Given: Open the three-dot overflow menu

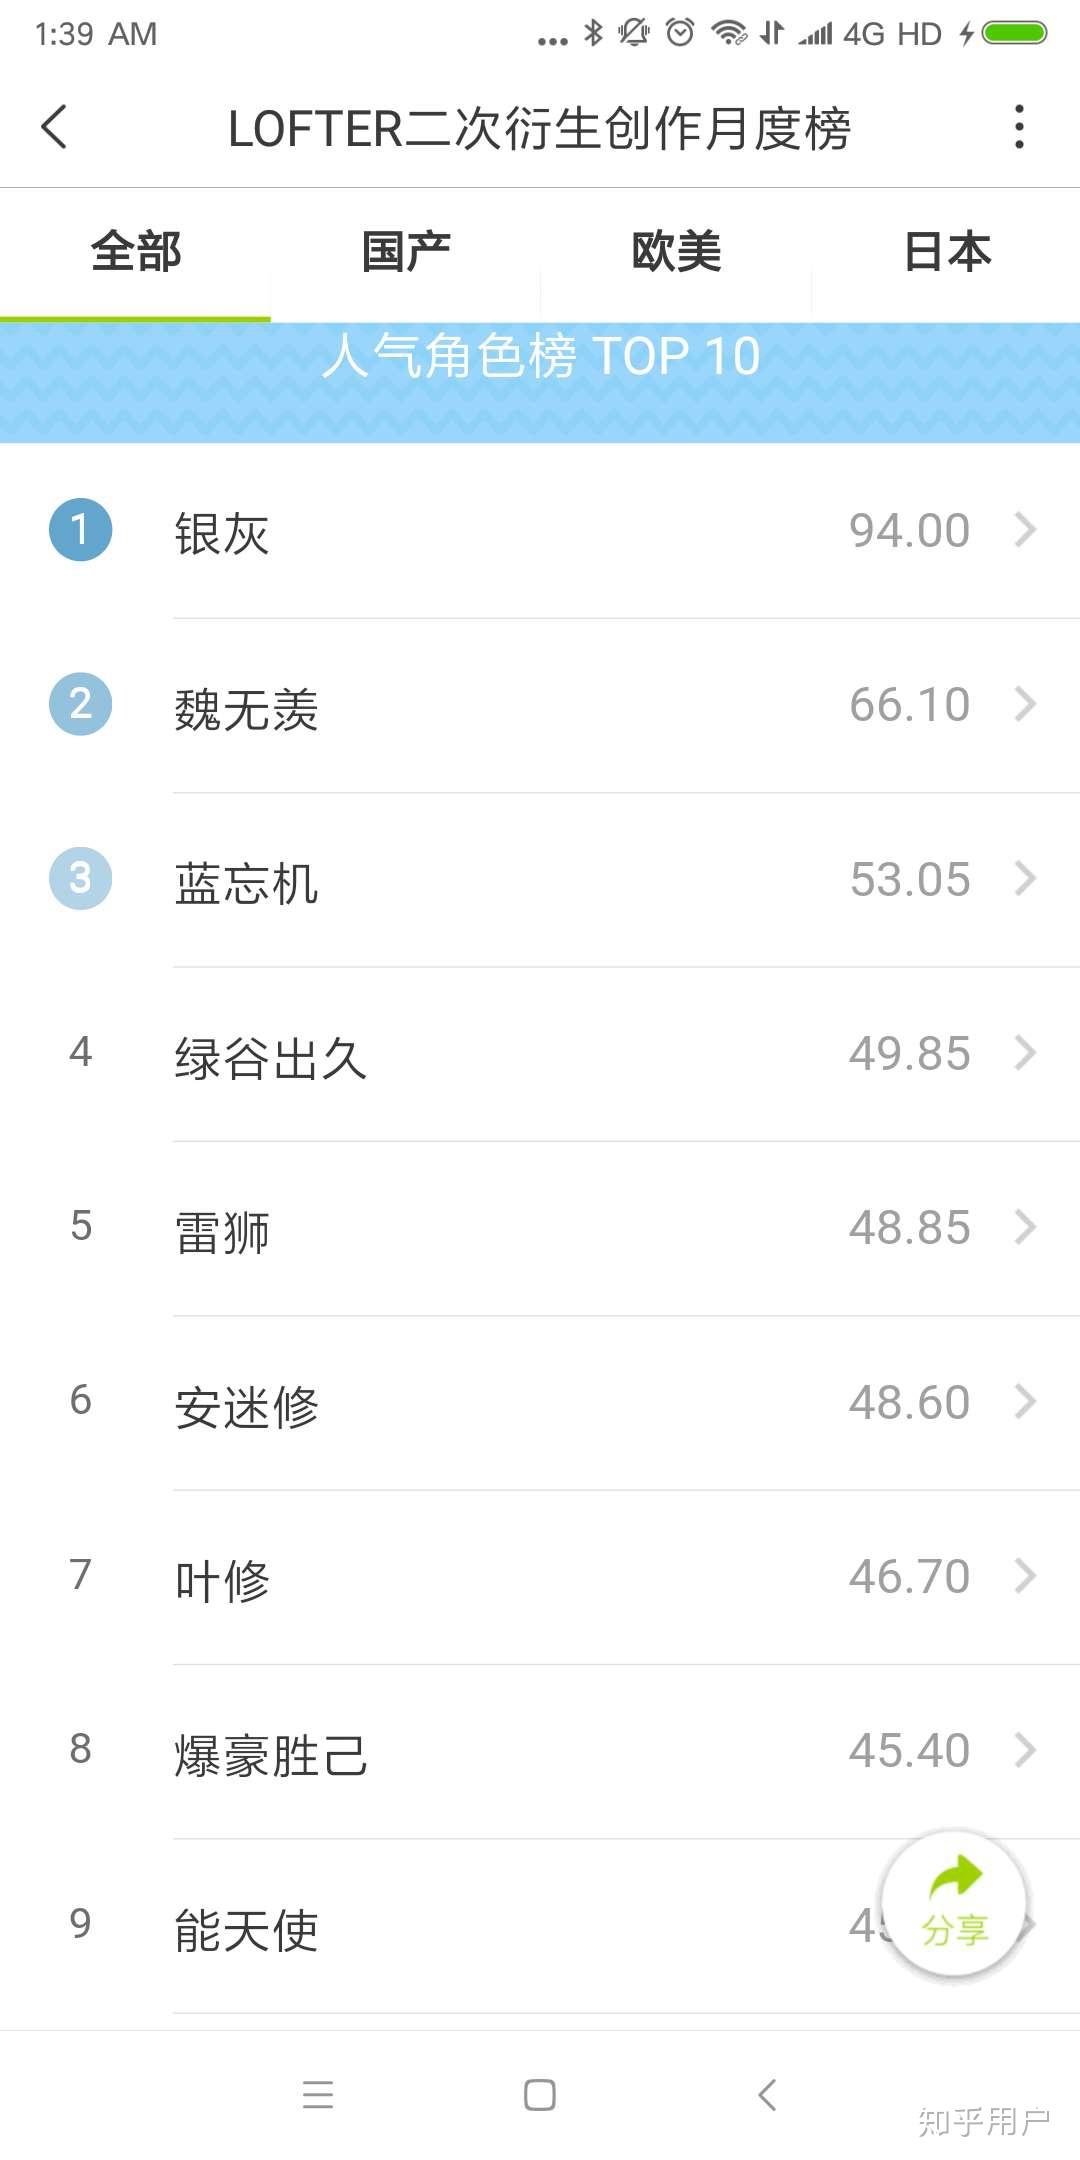Looking at the screenshot, I should click(1019, 127).
